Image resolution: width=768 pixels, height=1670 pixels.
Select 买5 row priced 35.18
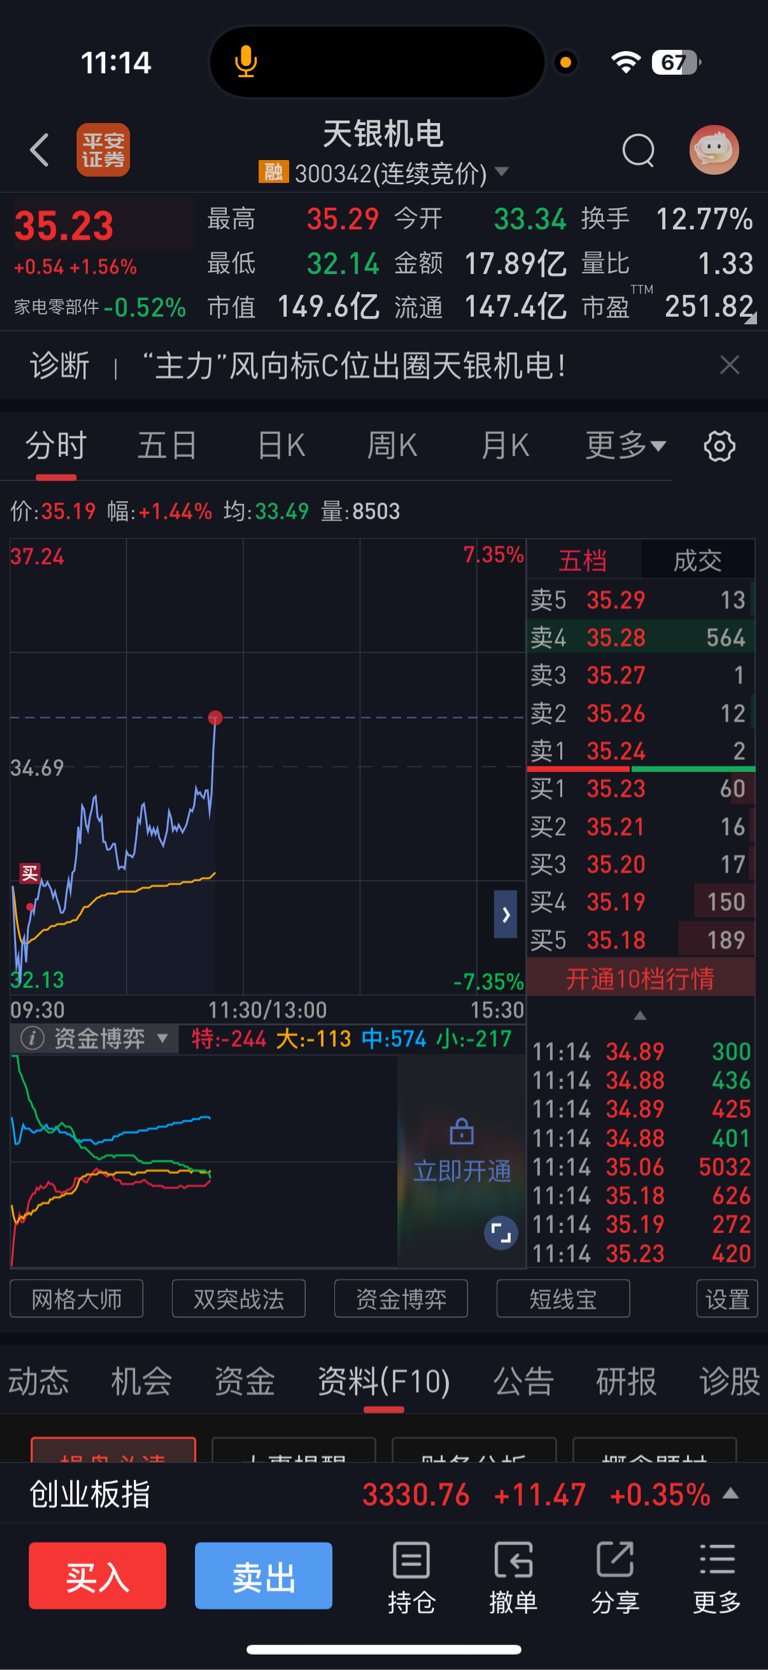[x=640, y=940]
